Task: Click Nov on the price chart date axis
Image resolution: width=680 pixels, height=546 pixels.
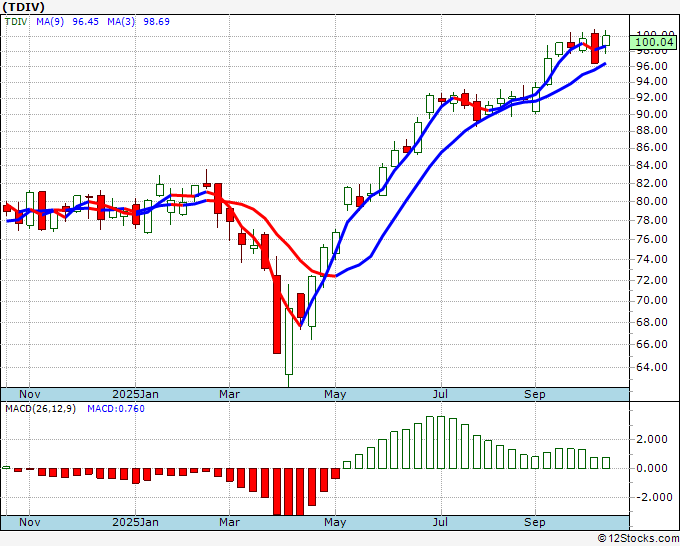Action: [x=29, y=394]
